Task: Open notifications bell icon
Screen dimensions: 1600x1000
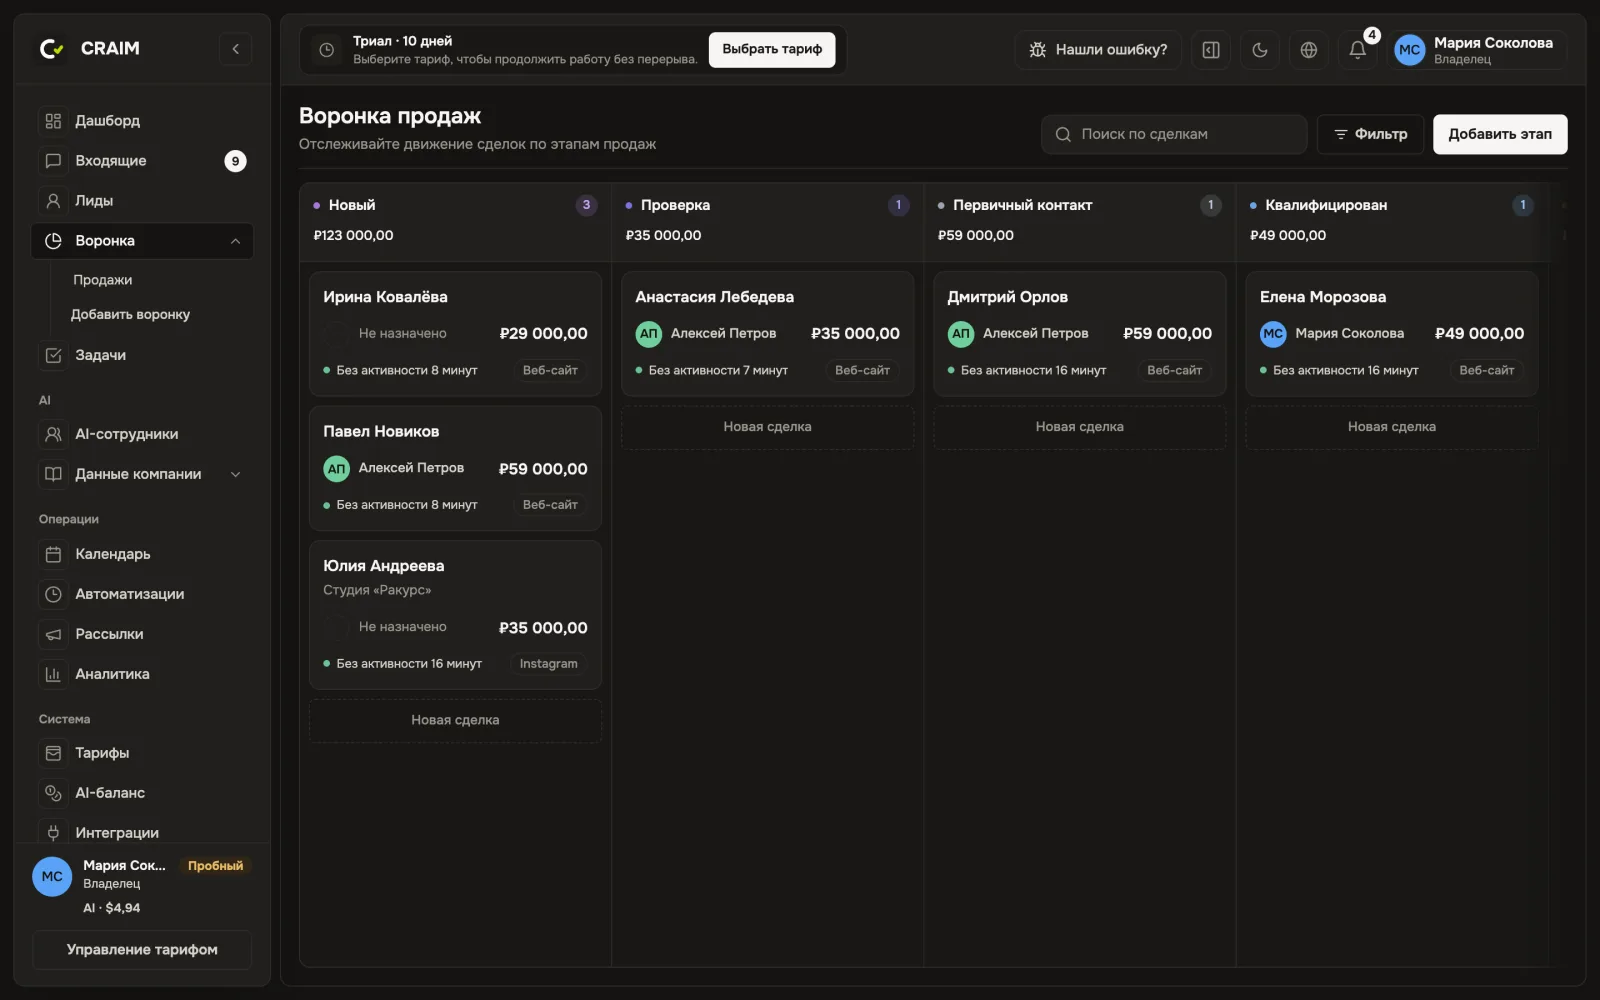Action: point(1358,50)
